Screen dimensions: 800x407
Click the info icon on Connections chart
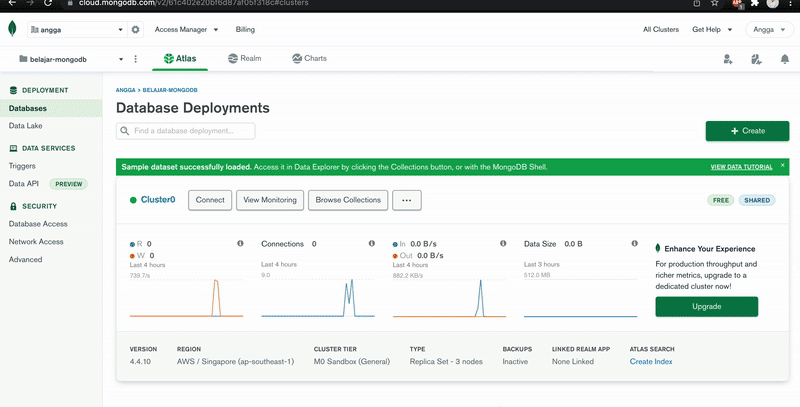tap(372, 243)
